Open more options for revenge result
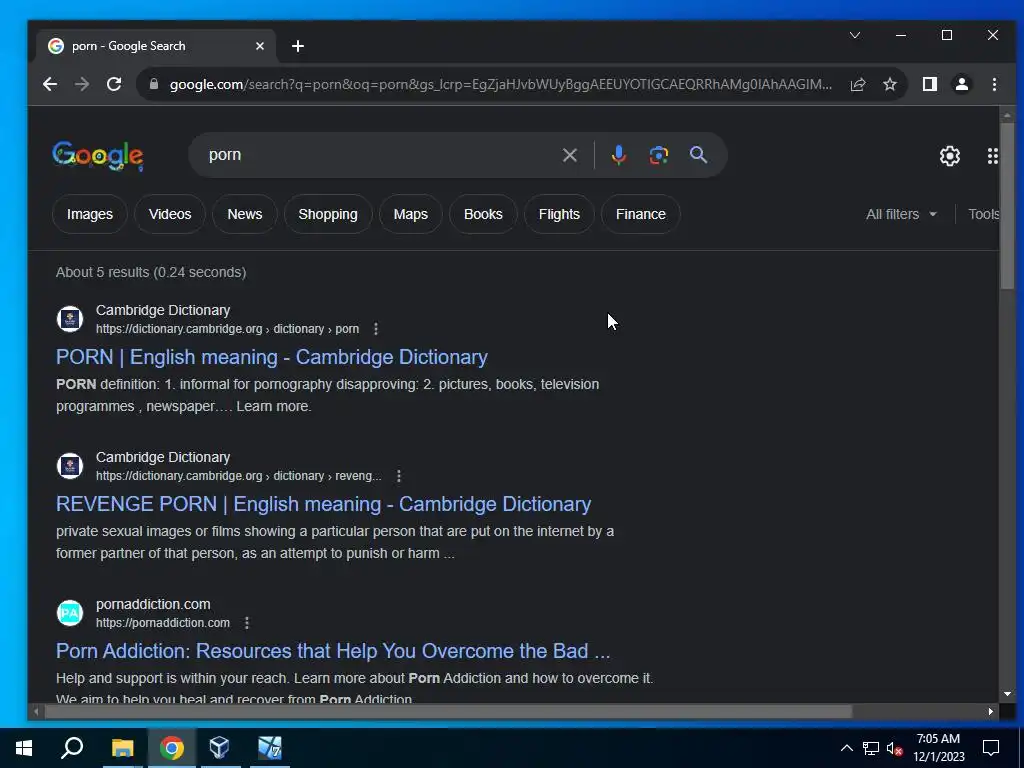The width and height of the screenshot is (1024, 768). (399, 476)
